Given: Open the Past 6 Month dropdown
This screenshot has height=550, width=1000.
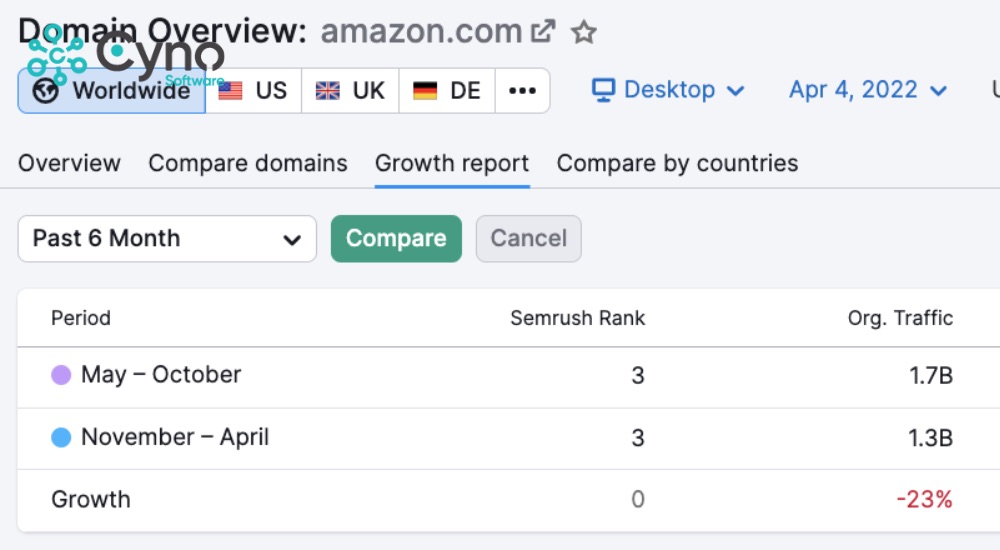Looking at the screenshot, I should click(x=167, y=239).
